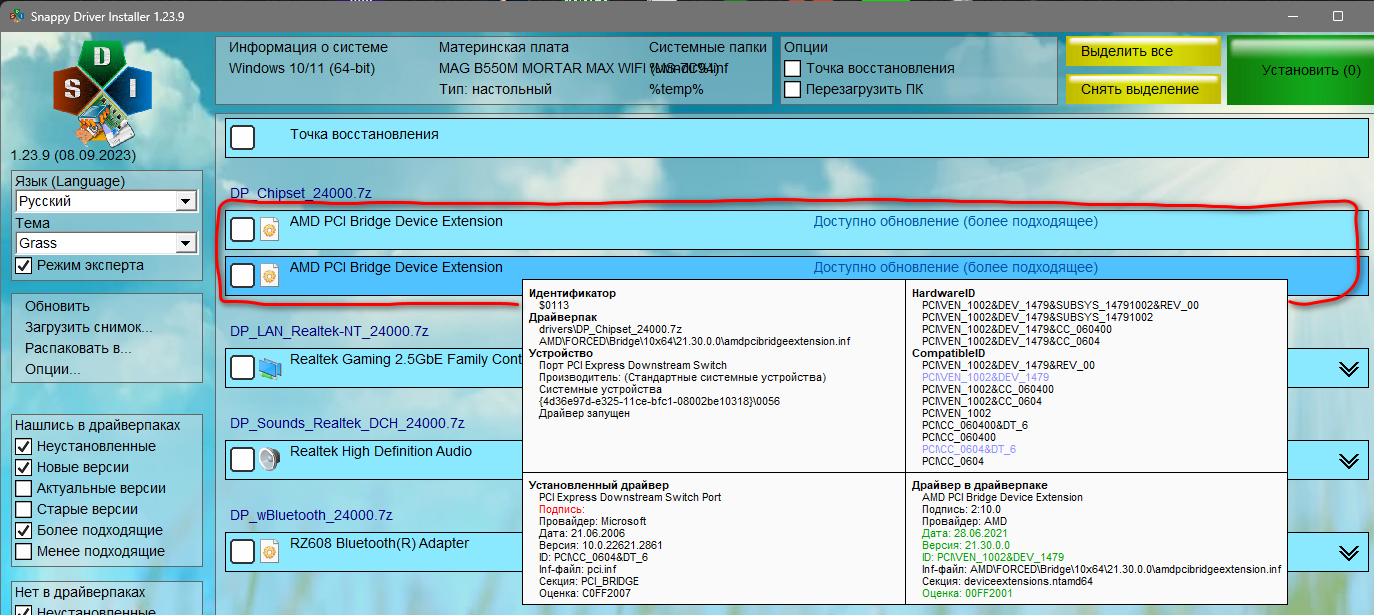Screen dimensions: 1374x615
Task: Click the DP_wBluetooth_24000.7z group label
Action: point(311,515)
